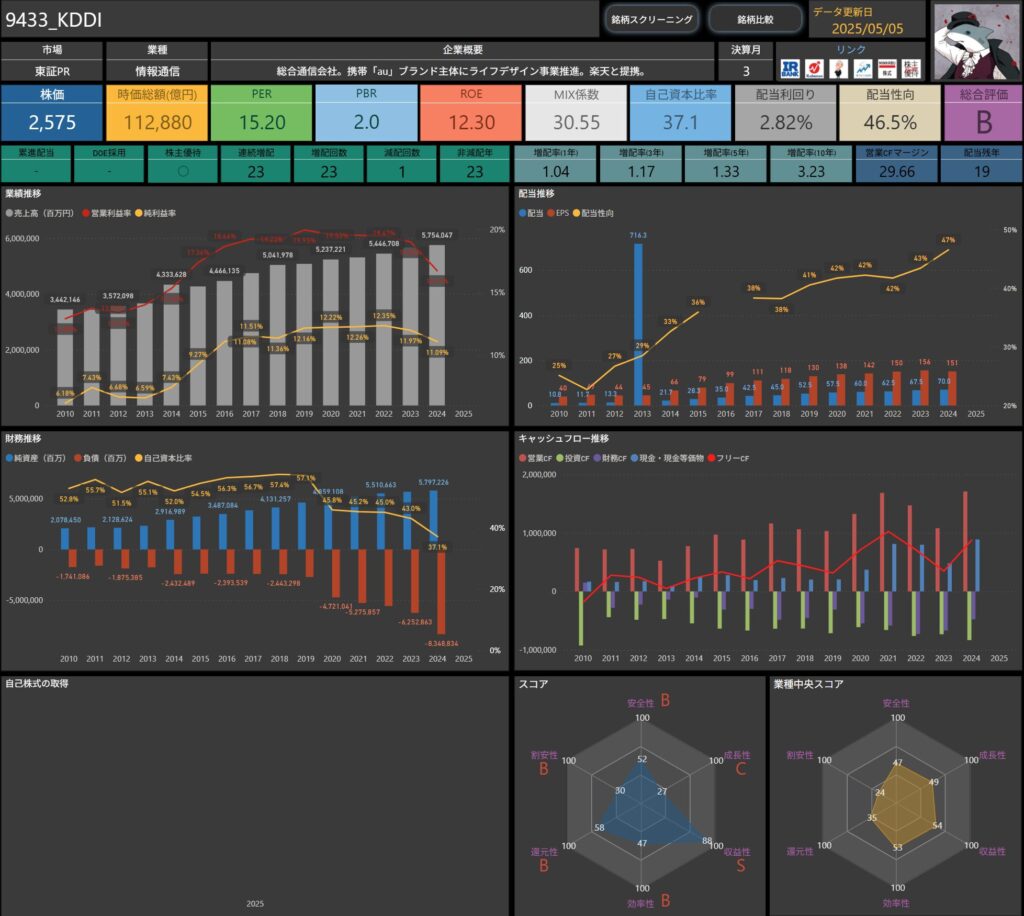Screen dimensions: 1024x916
Task: Click the 増配率(5年) value 1.33
Action: point(726,172)
